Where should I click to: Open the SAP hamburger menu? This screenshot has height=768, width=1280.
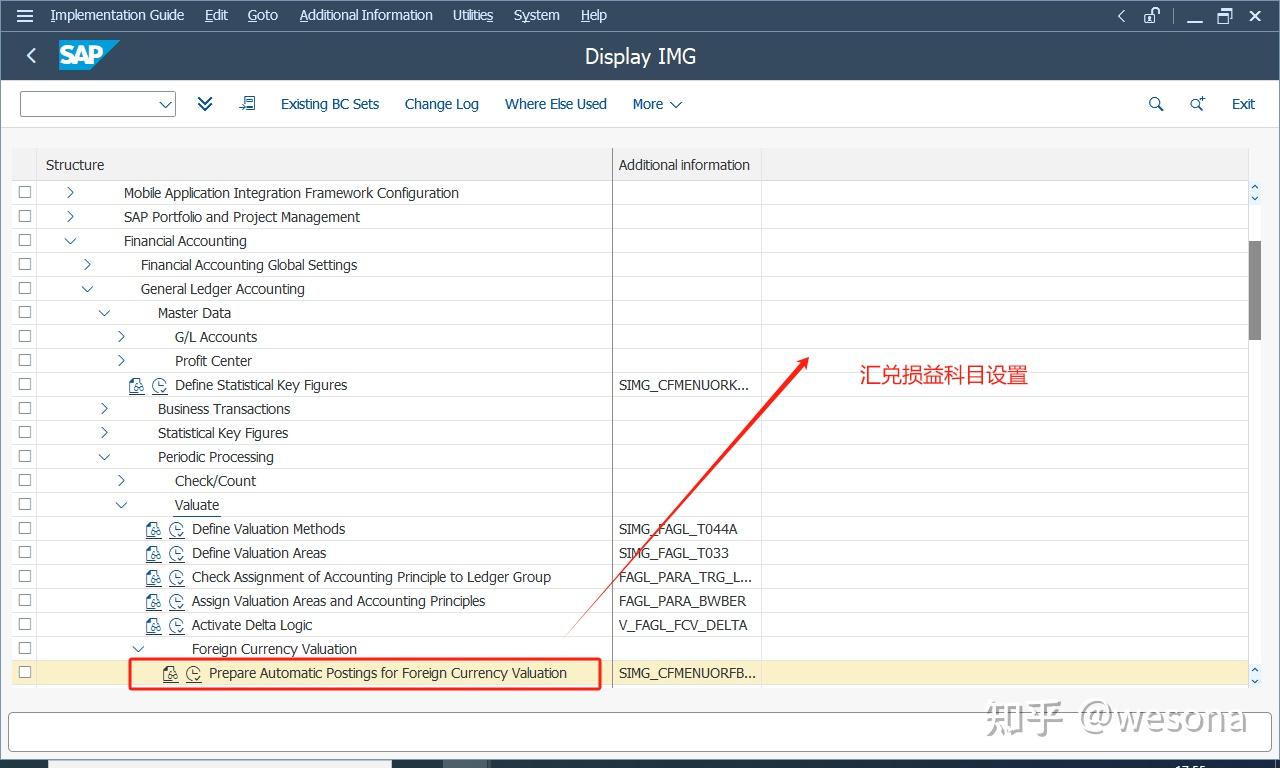(x=25, y=15)
